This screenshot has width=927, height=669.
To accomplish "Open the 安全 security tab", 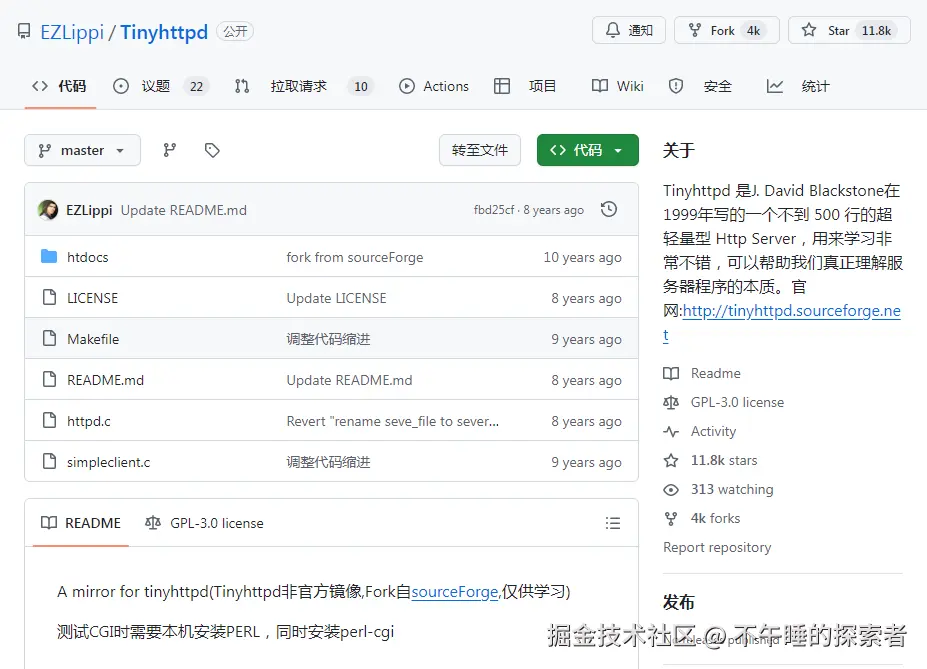I will [x=700, y=86].
